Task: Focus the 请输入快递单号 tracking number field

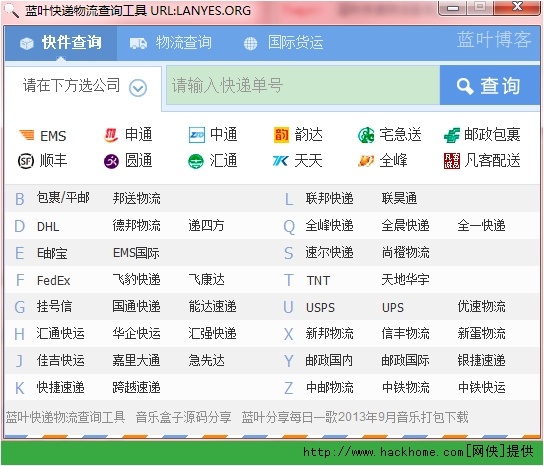Action: pos(303,85)
